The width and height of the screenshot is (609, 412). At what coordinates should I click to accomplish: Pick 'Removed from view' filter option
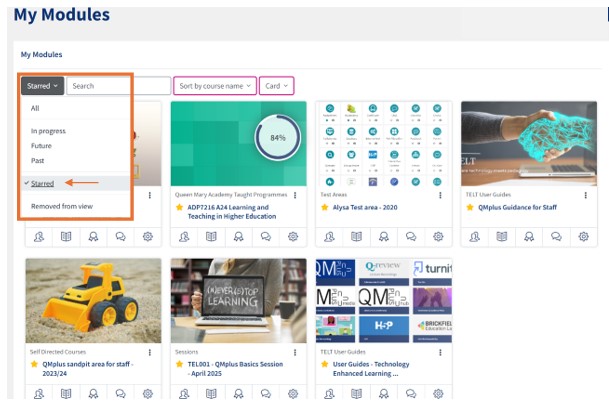click(x=62, y=206)
